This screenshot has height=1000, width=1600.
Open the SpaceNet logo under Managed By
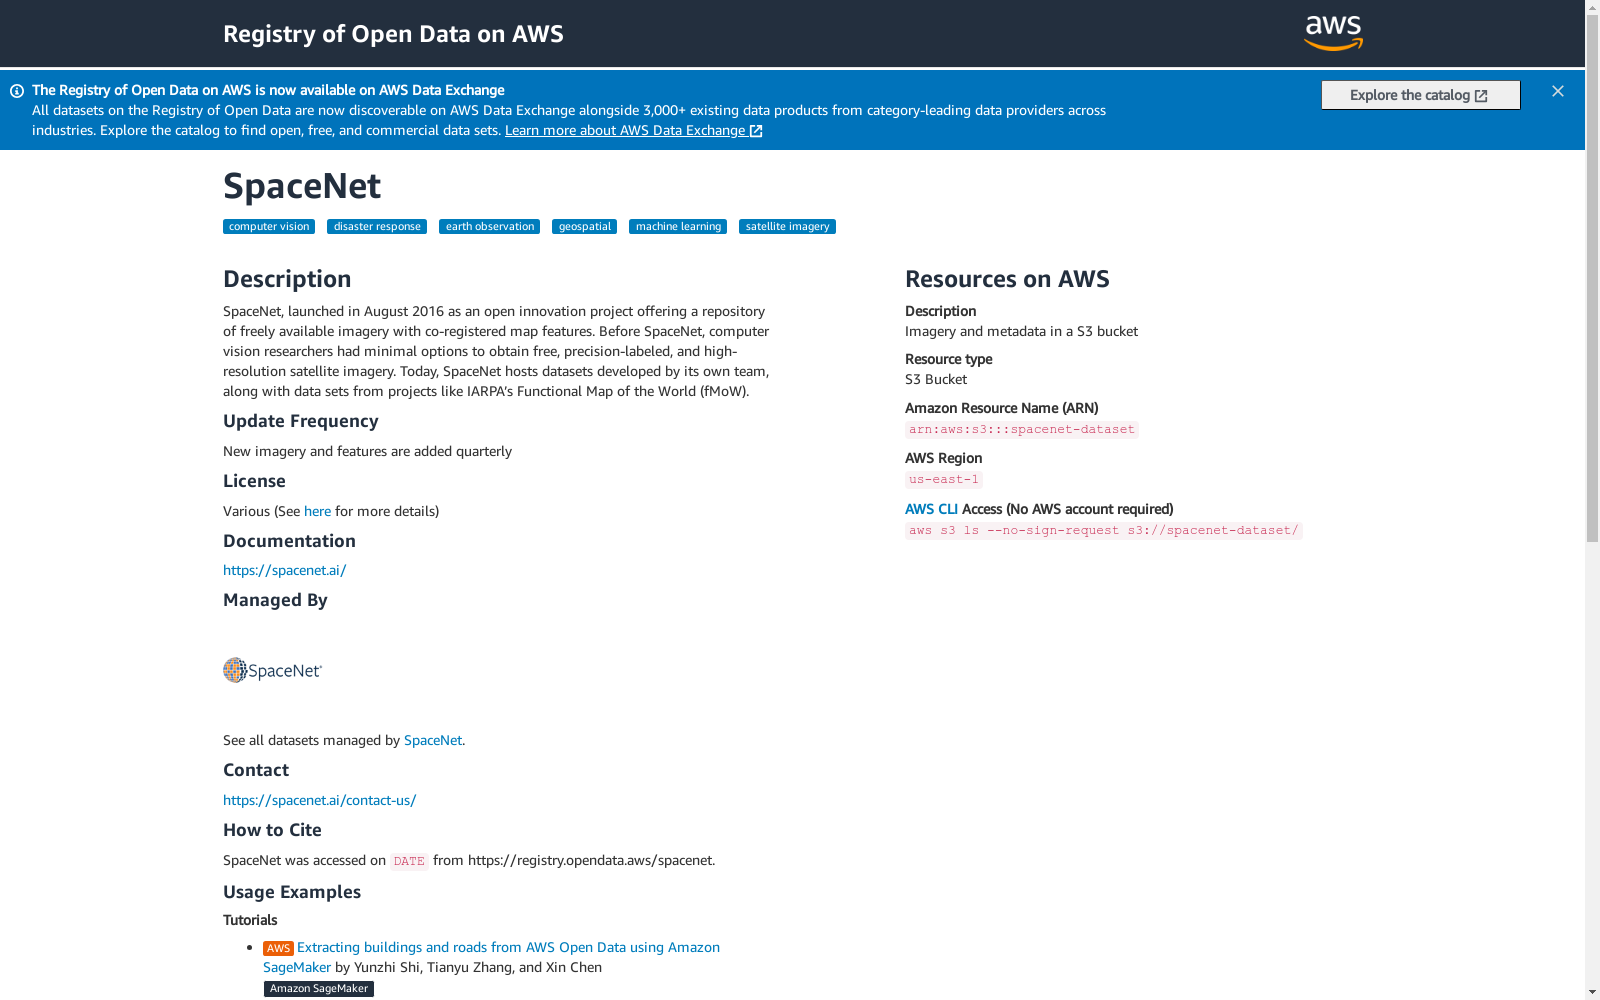273,670
